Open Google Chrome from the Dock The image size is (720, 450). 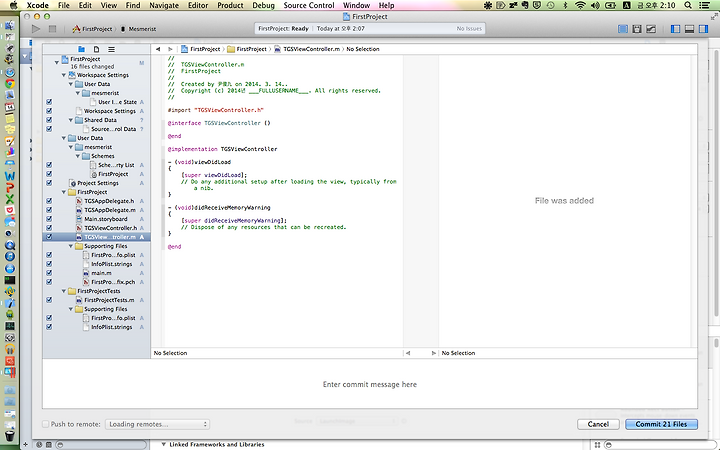click(10, 84)
